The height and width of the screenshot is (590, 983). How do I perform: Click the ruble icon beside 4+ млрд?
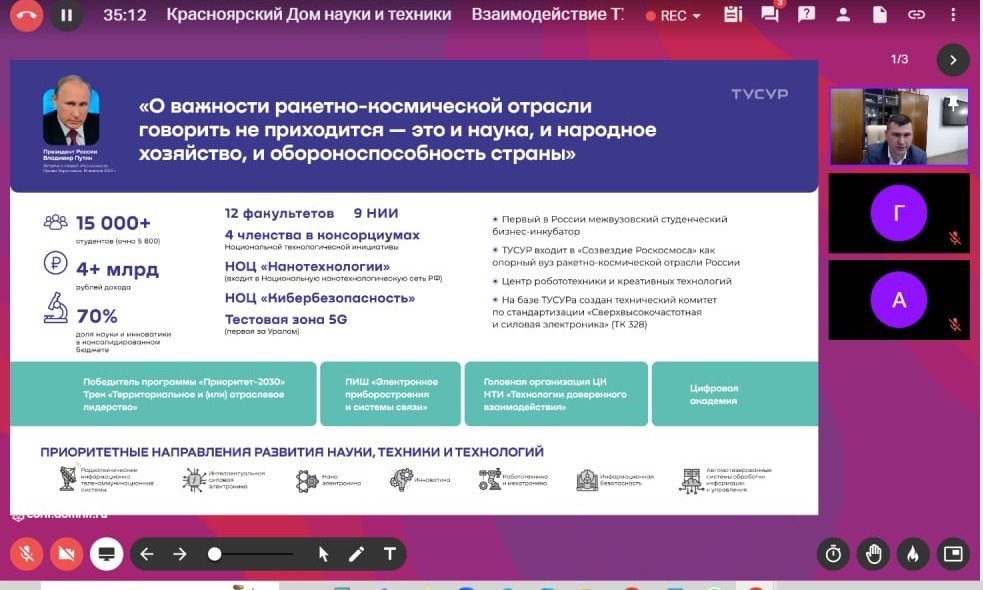click(x=56, y=263)
